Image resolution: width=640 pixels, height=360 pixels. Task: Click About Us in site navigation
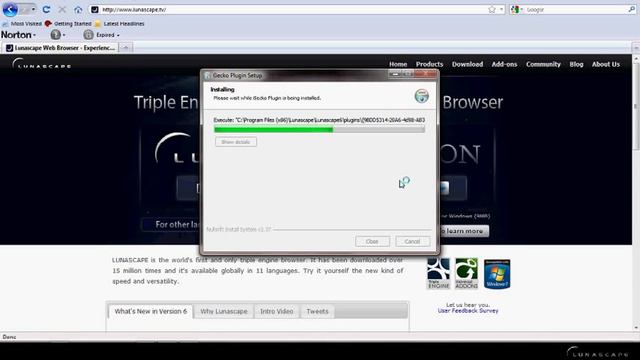click(x=606, y=64)
